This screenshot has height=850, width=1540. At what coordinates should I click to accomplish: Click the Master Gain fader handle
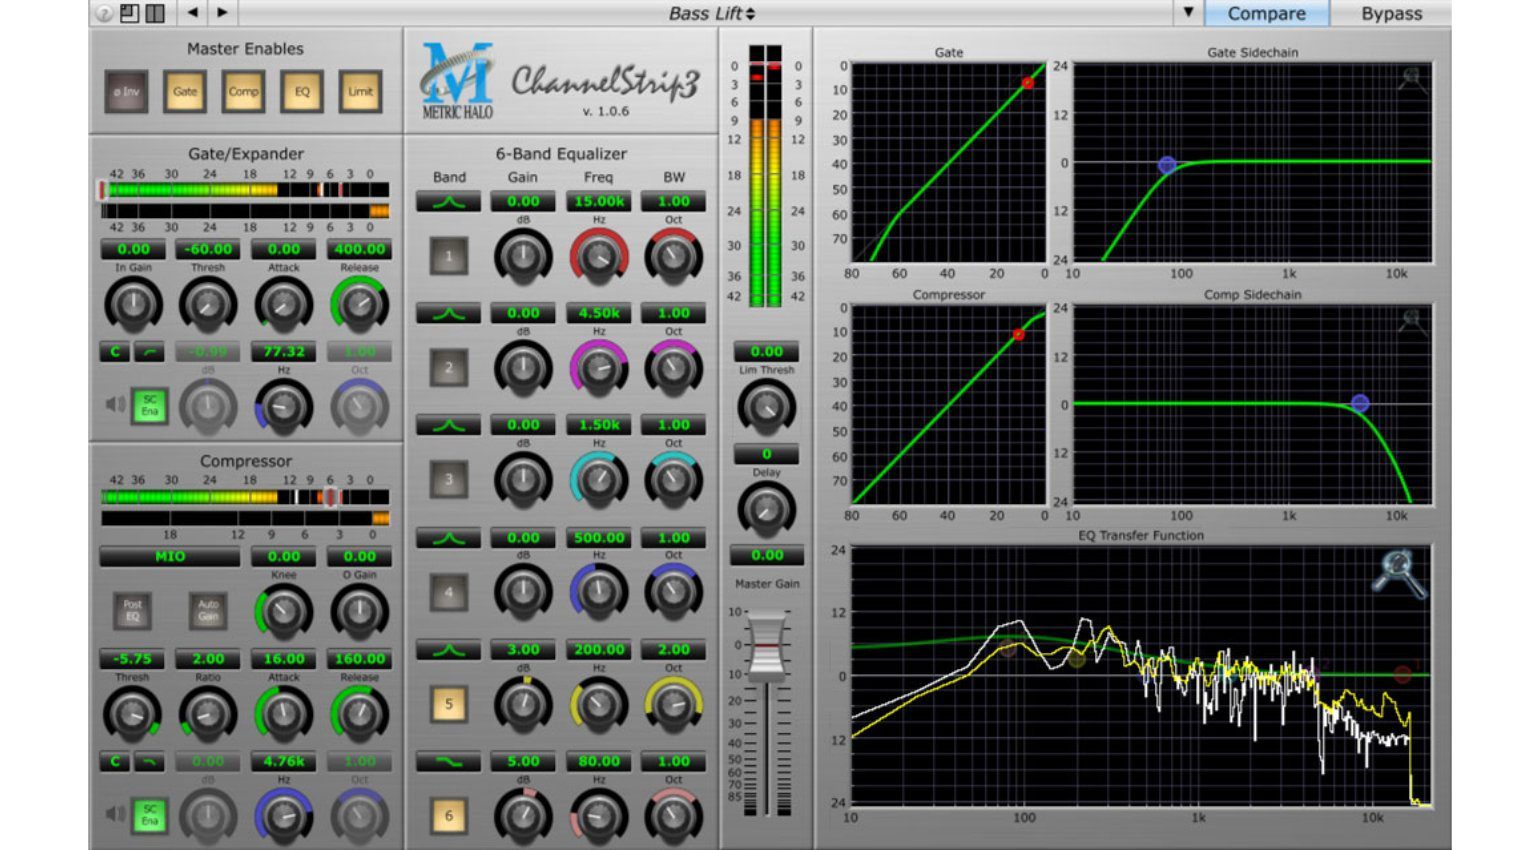(x=767, y=648)
